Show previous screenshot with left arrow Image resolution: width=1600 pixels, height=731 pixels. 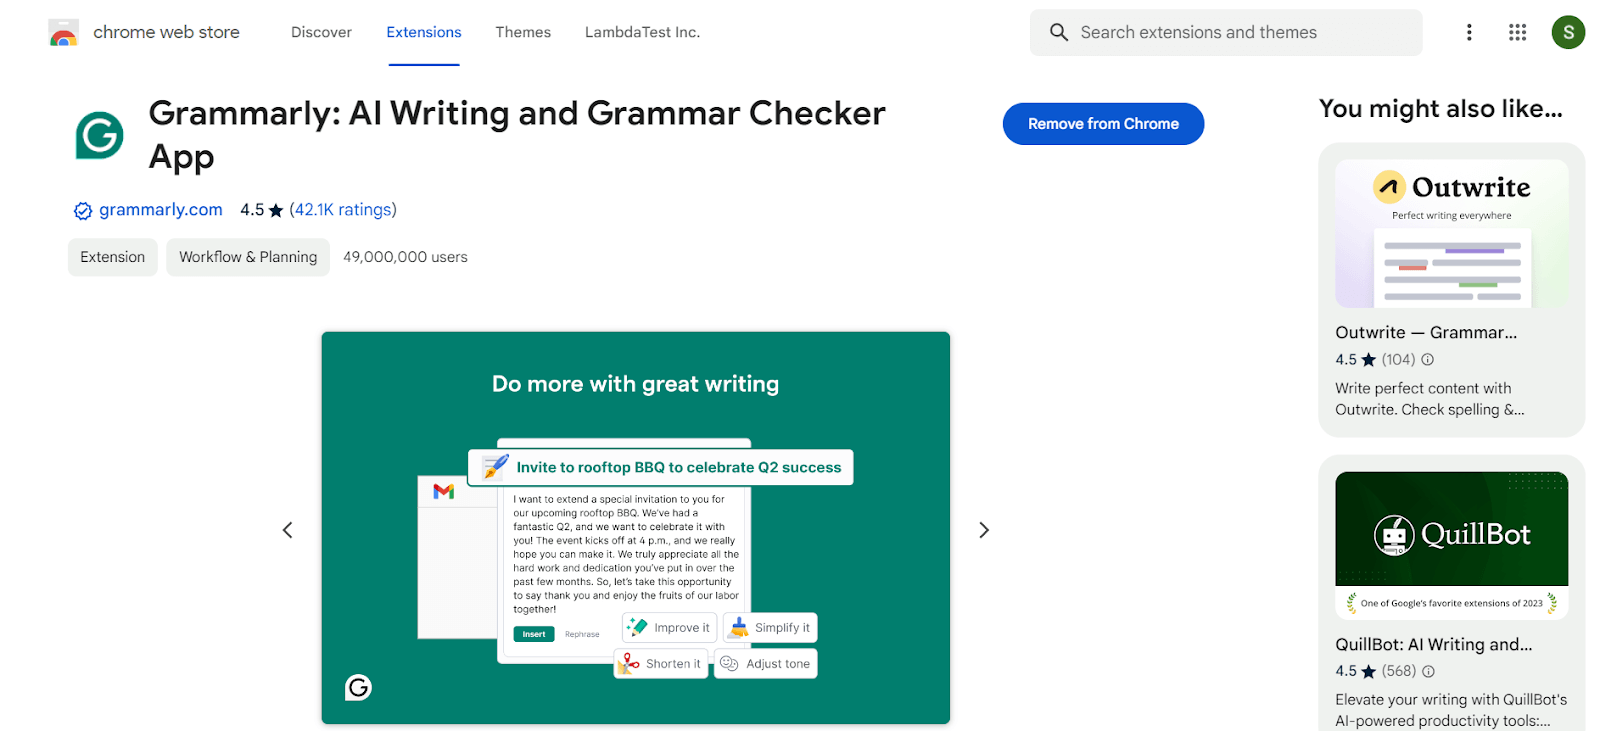[287, 530]
